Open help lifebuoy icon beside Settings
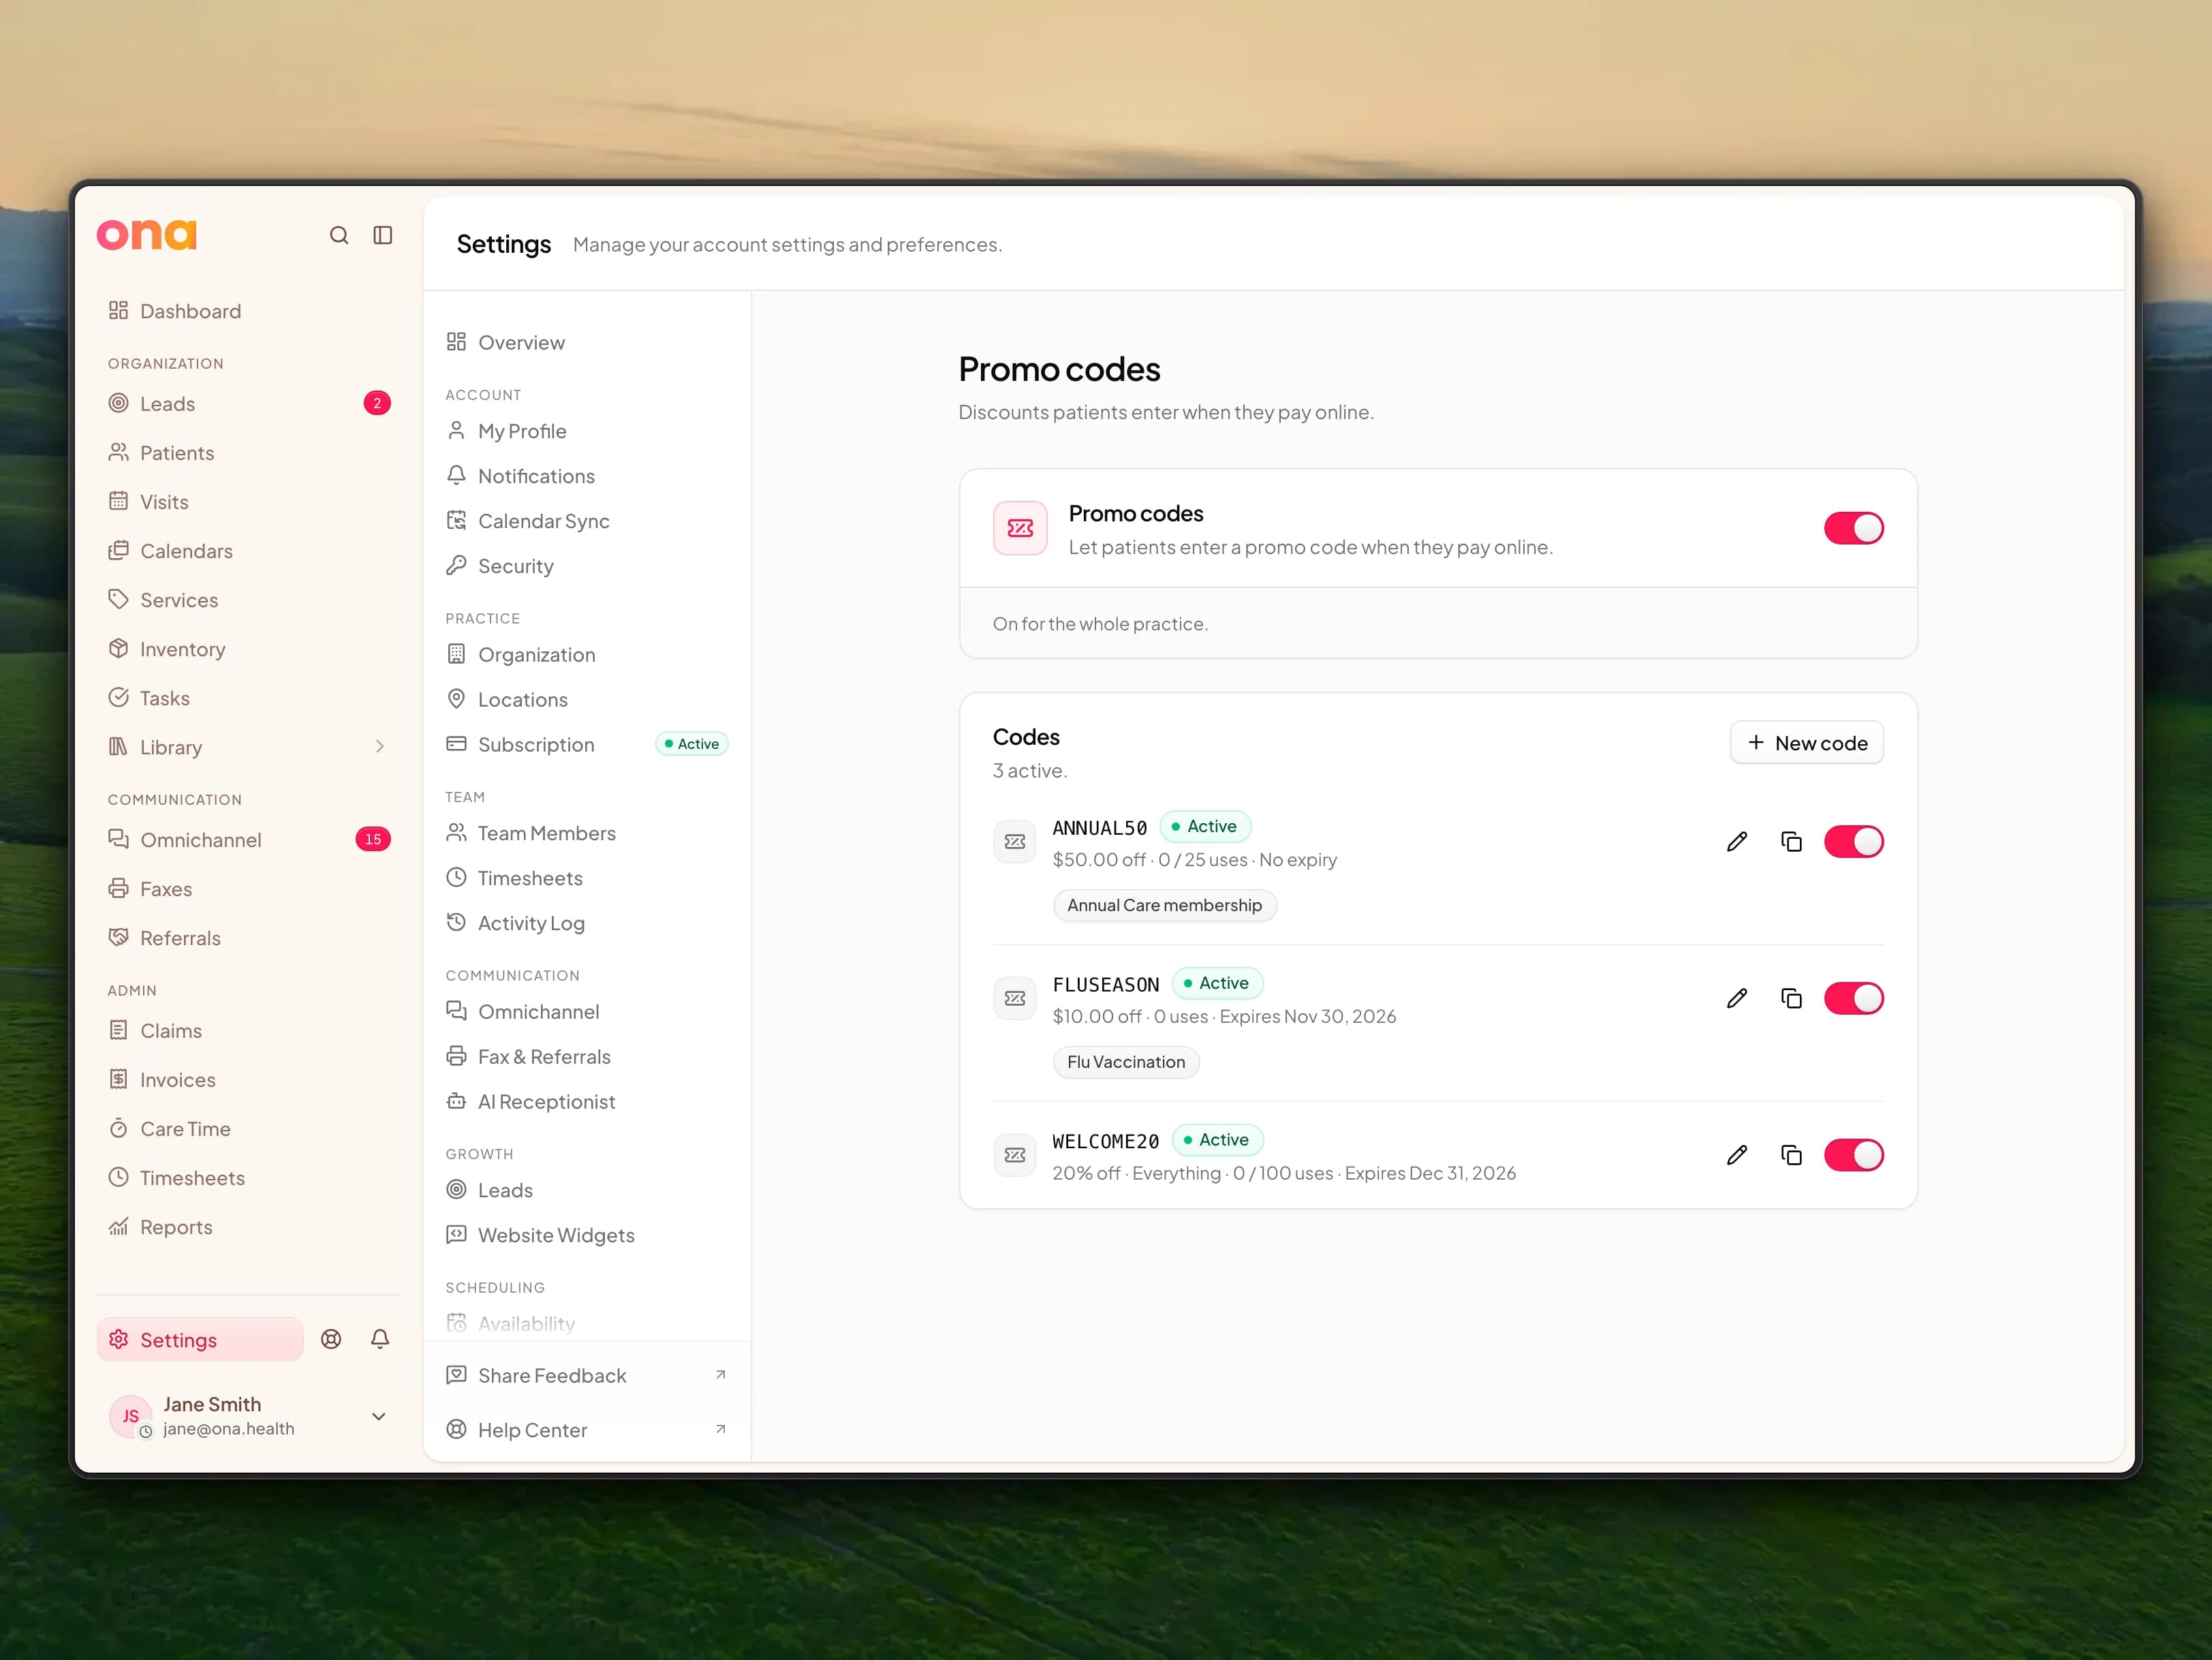The height and width of the screenshot is (1660, 2212). 331,1339
